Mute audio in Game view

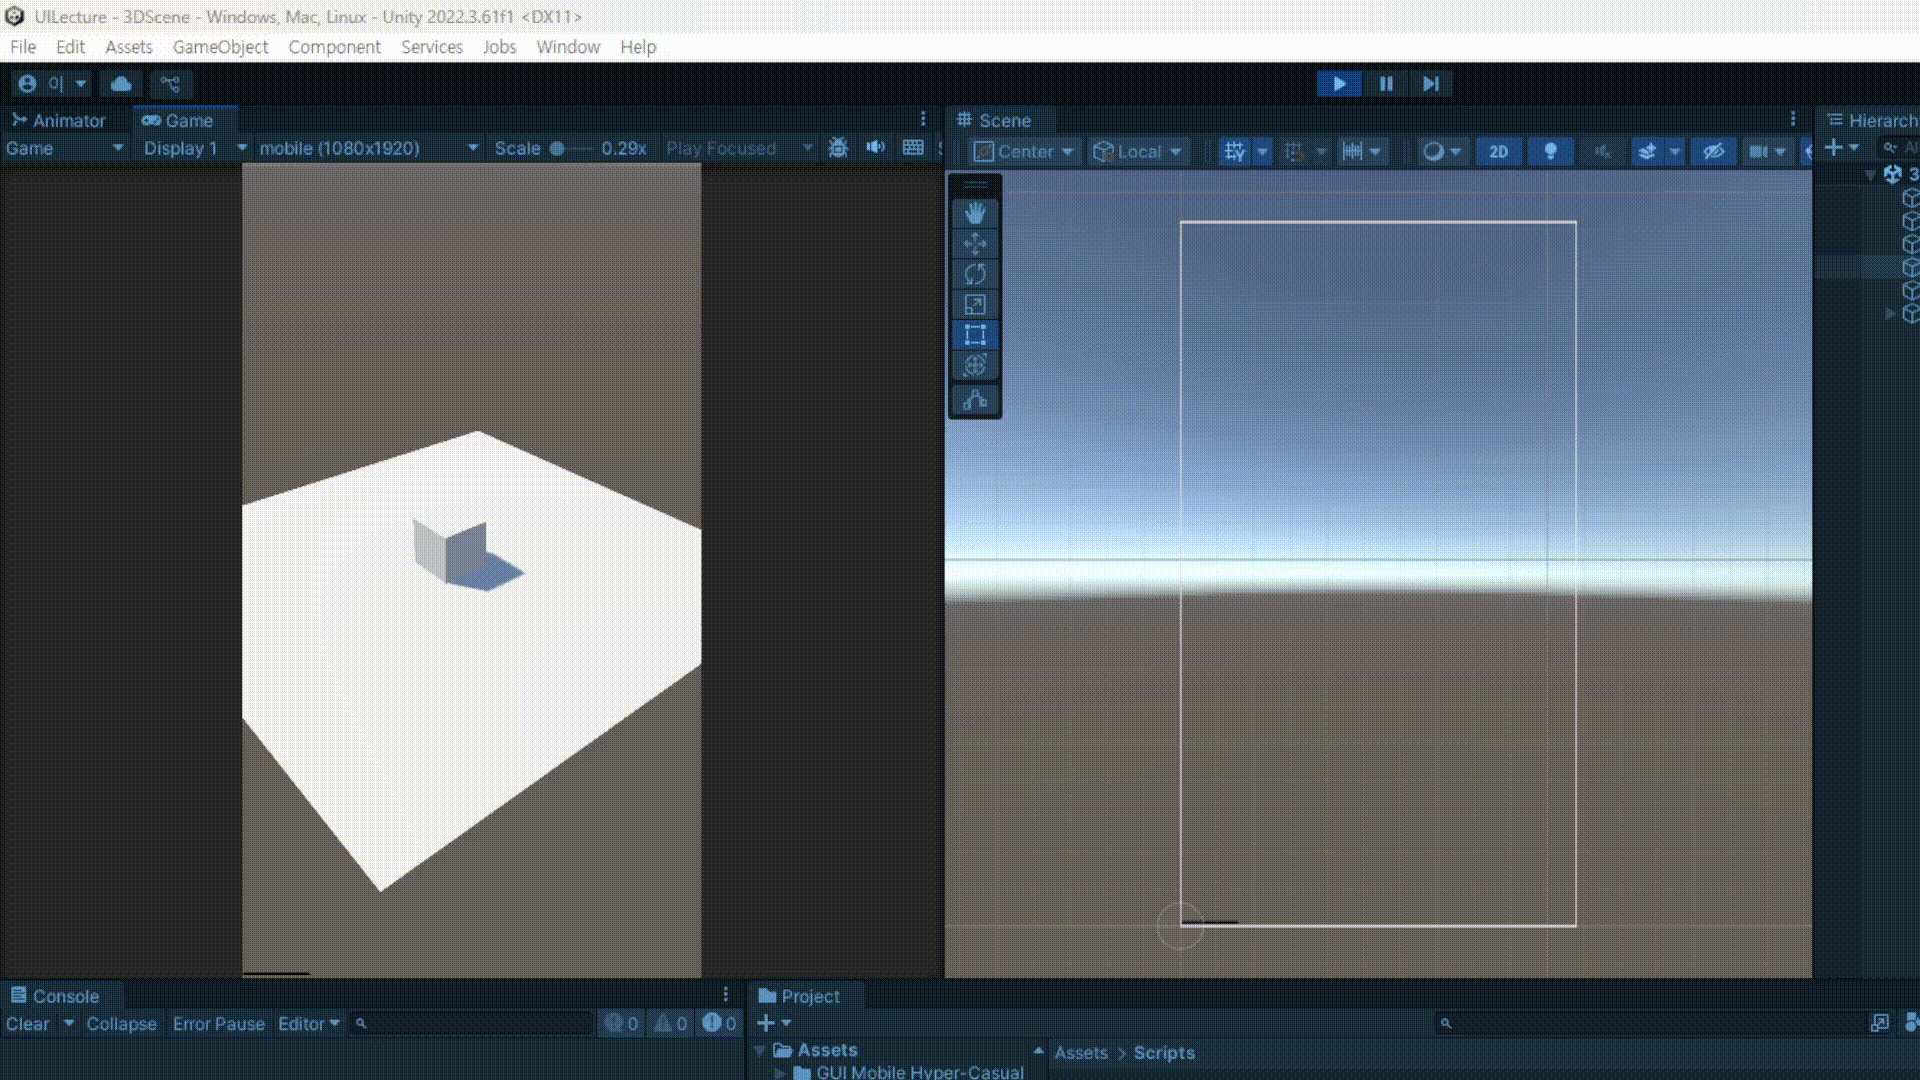tap(876, 148)
